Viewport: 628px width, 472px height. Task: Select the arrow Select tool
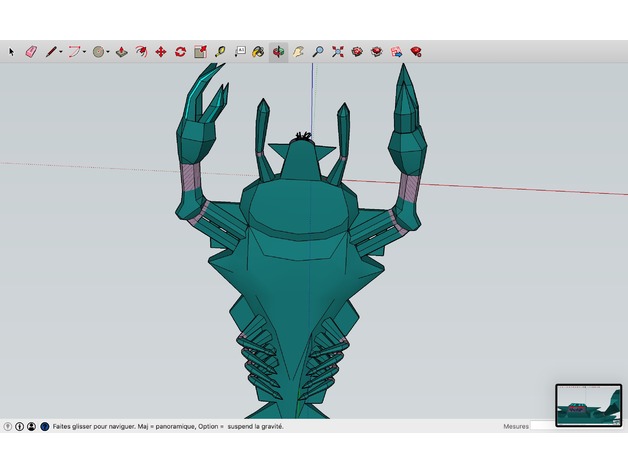tap(12, 51)
